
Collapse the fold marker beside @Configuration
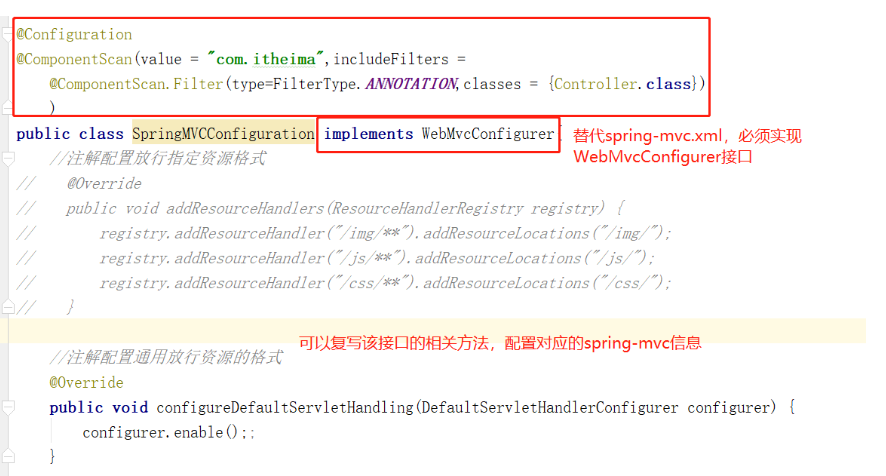pos(7,35)
